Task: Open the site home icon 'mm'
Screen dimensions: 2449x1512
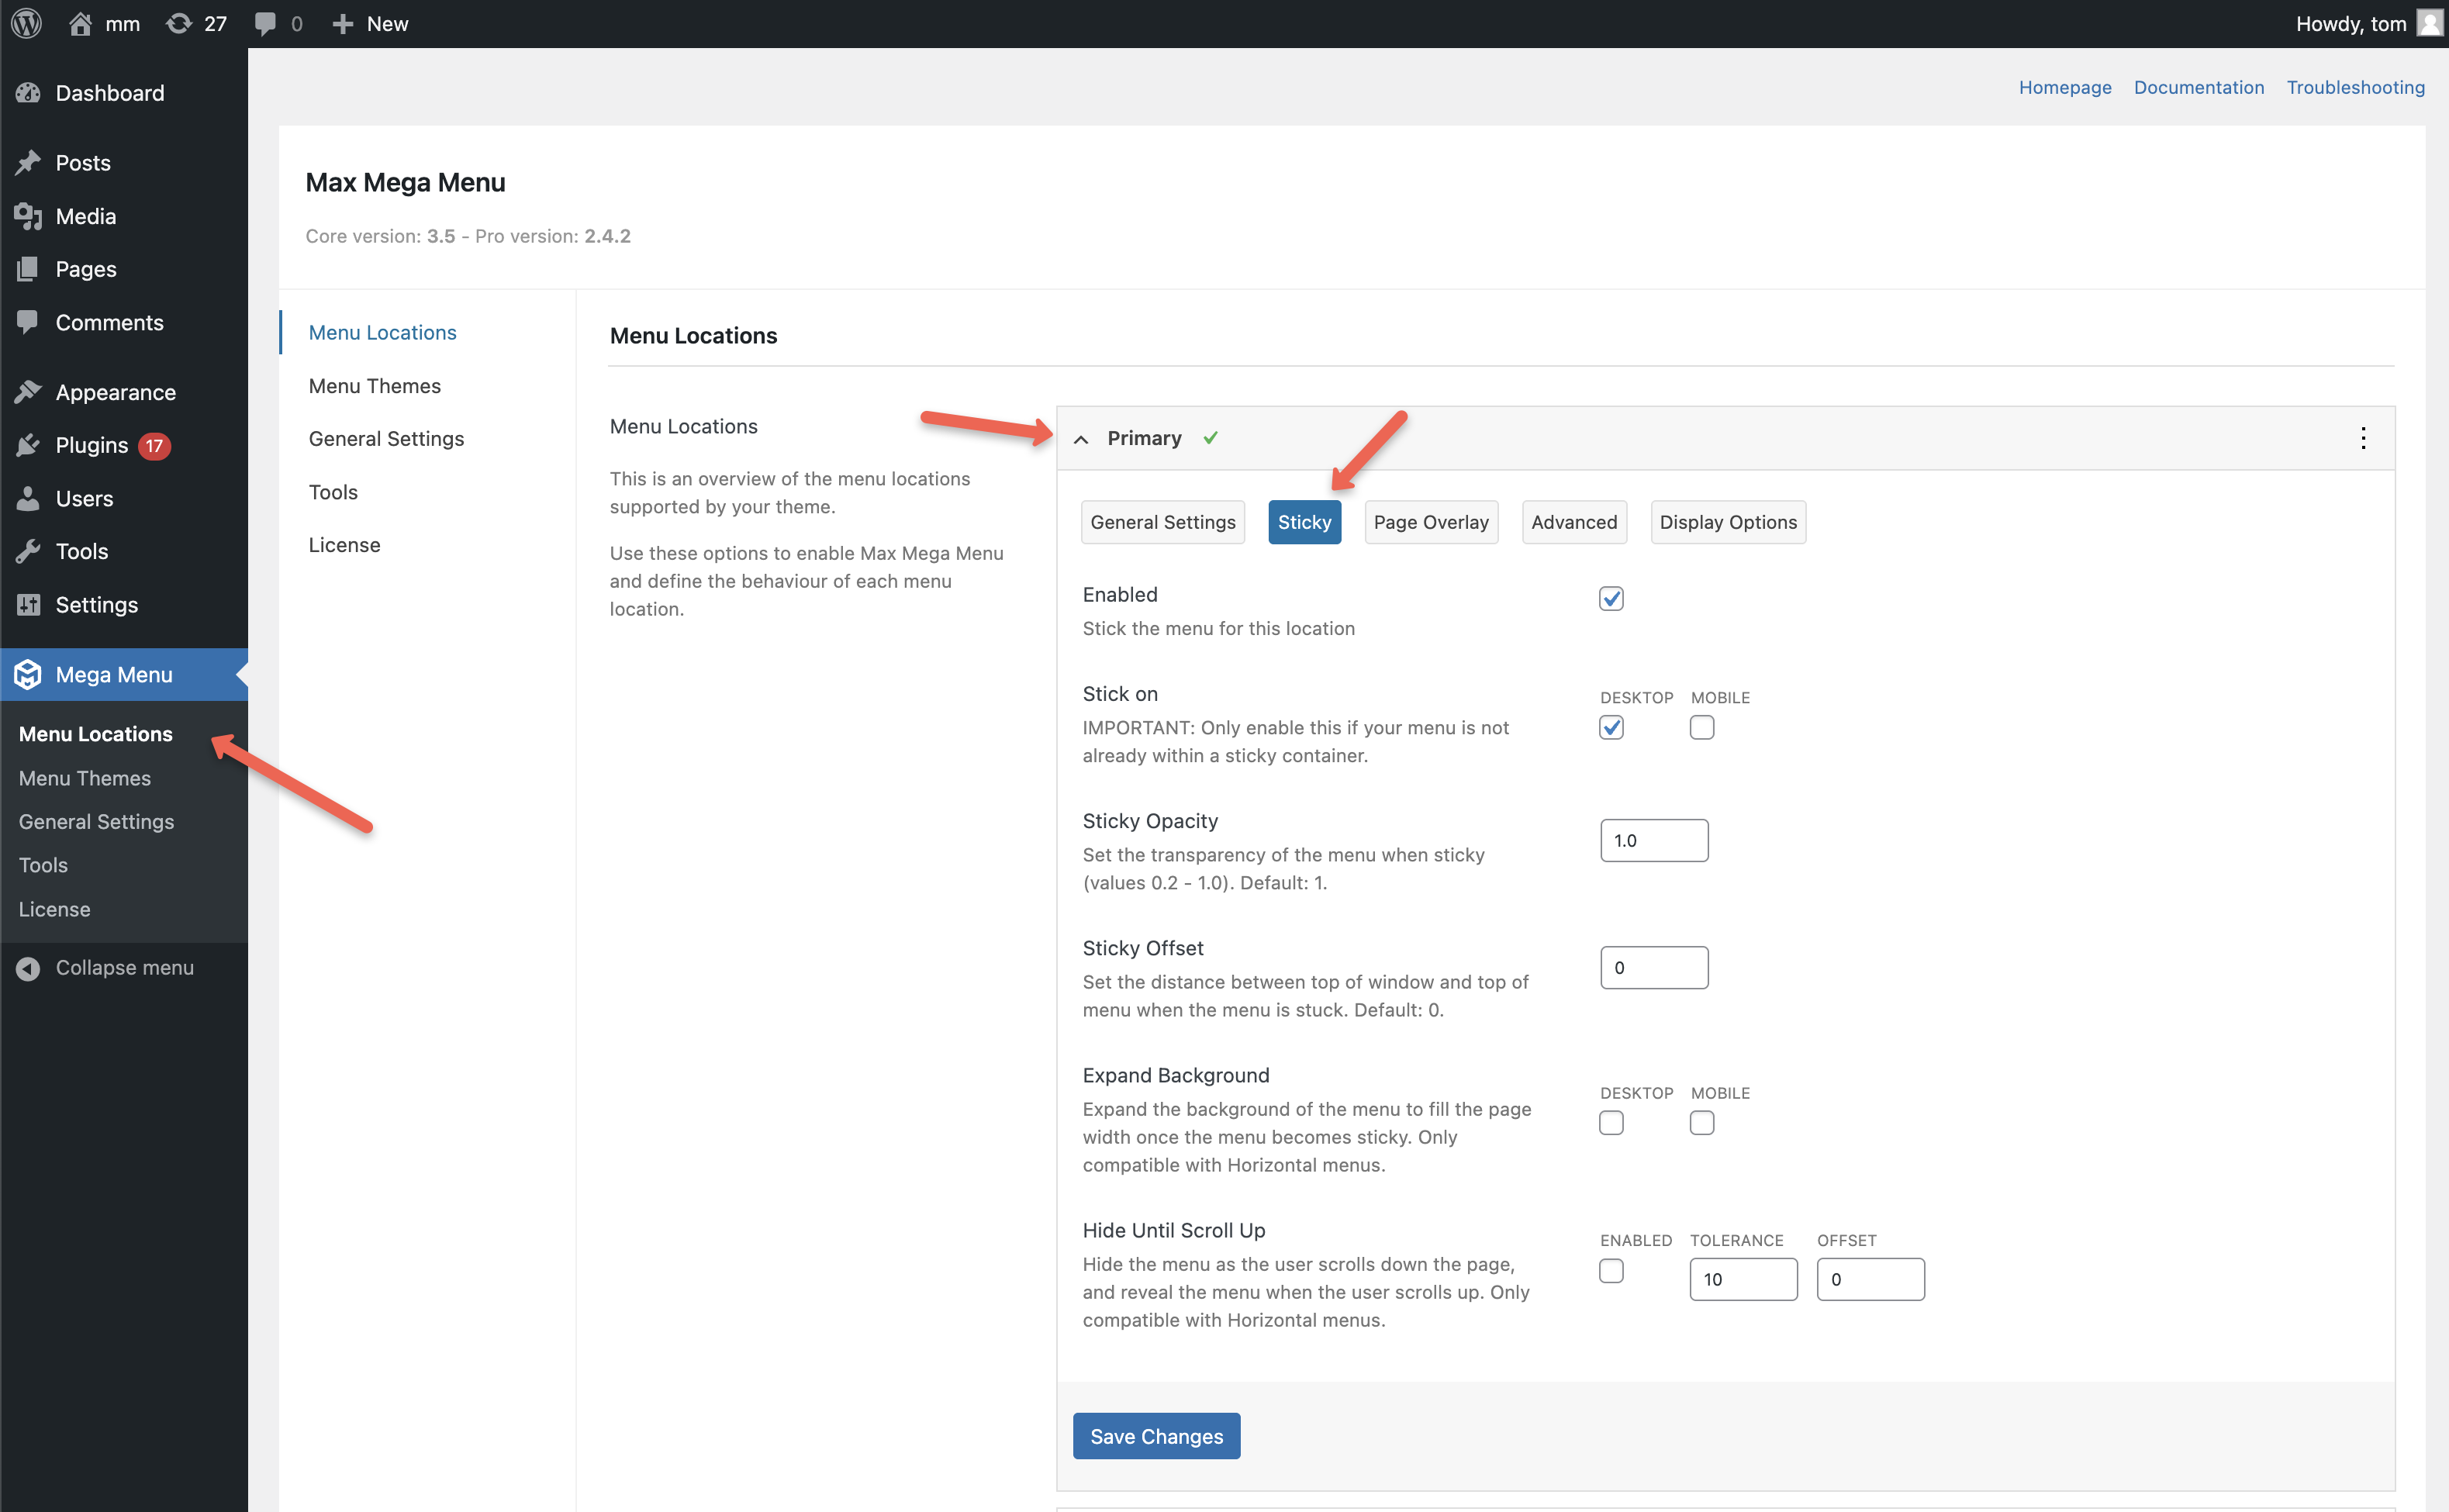Action: tap(81, 23)
